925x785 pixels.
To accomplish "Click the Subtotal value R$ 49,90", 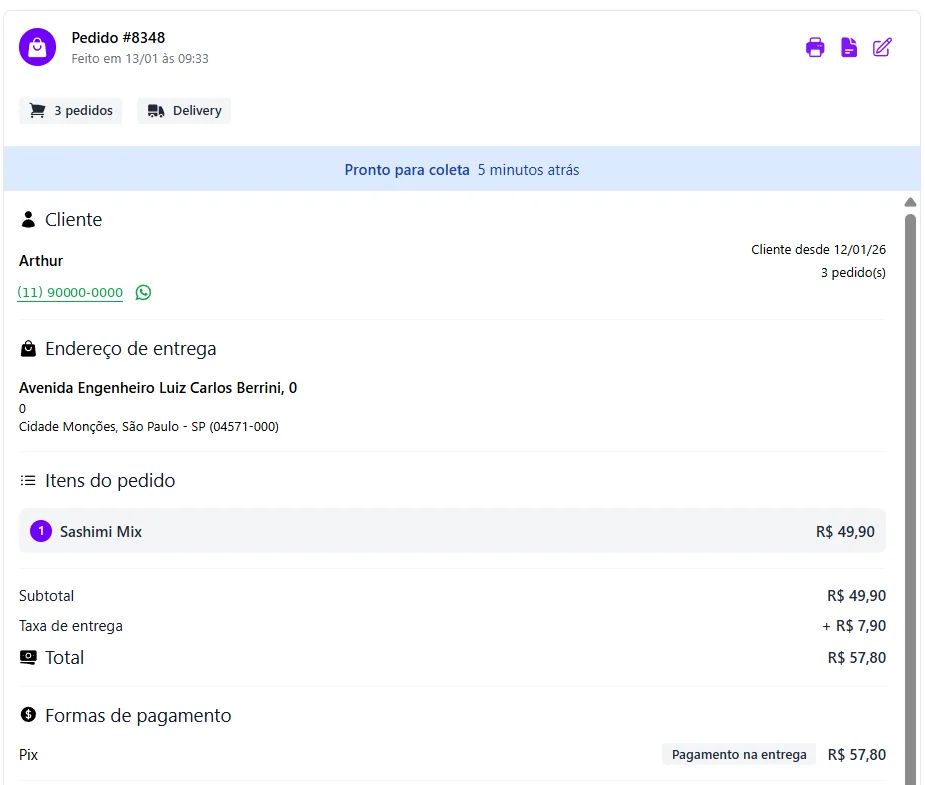I will [856, 596].
